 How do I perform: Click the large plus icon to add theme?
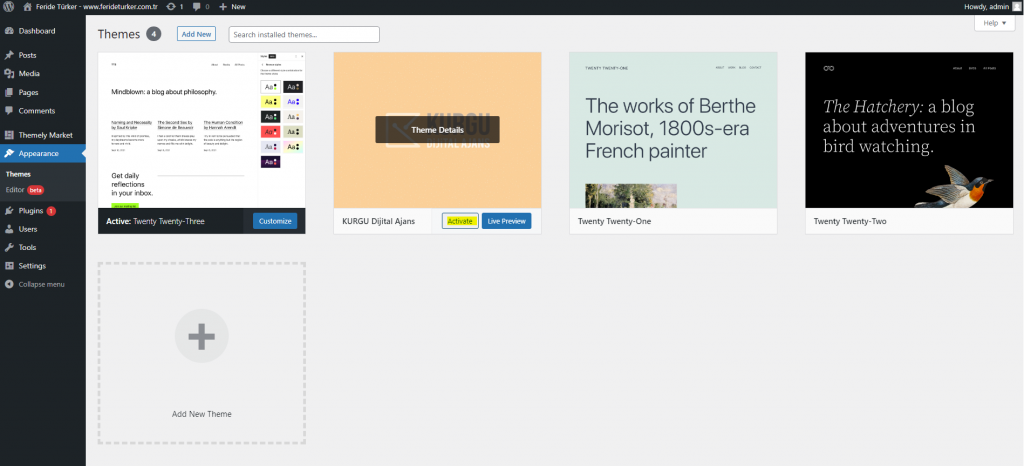[202, 336]
